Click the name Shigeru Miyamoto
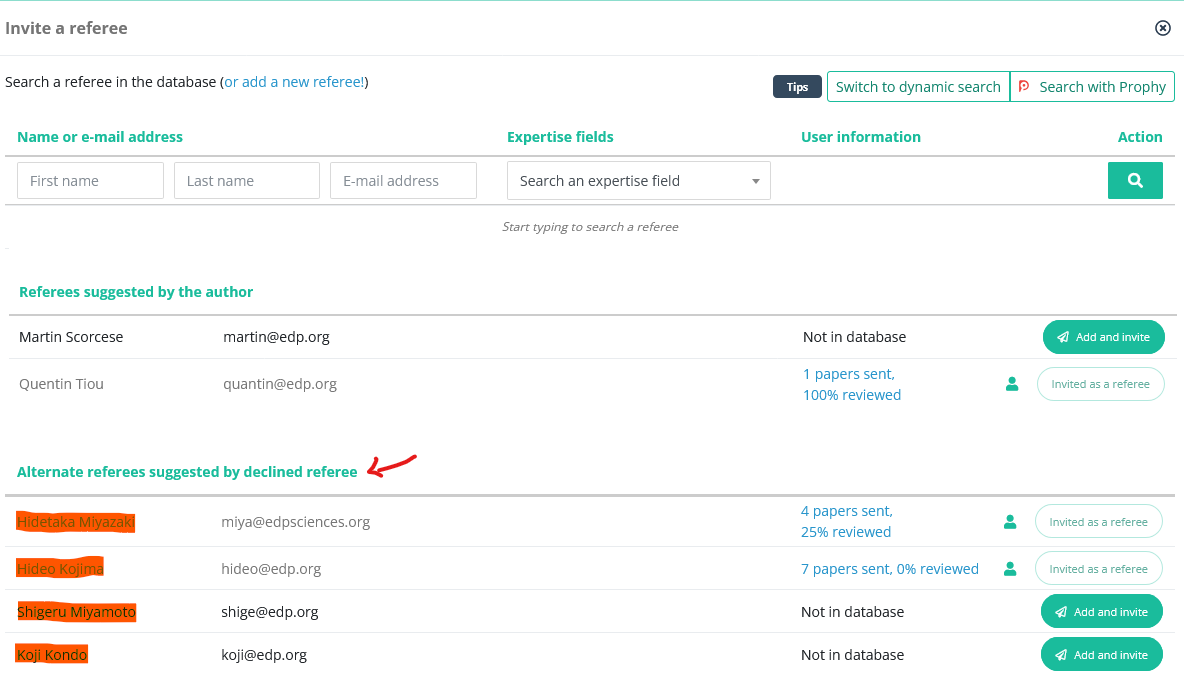This screenshot has height=690, width=1184. click(76, 611)
